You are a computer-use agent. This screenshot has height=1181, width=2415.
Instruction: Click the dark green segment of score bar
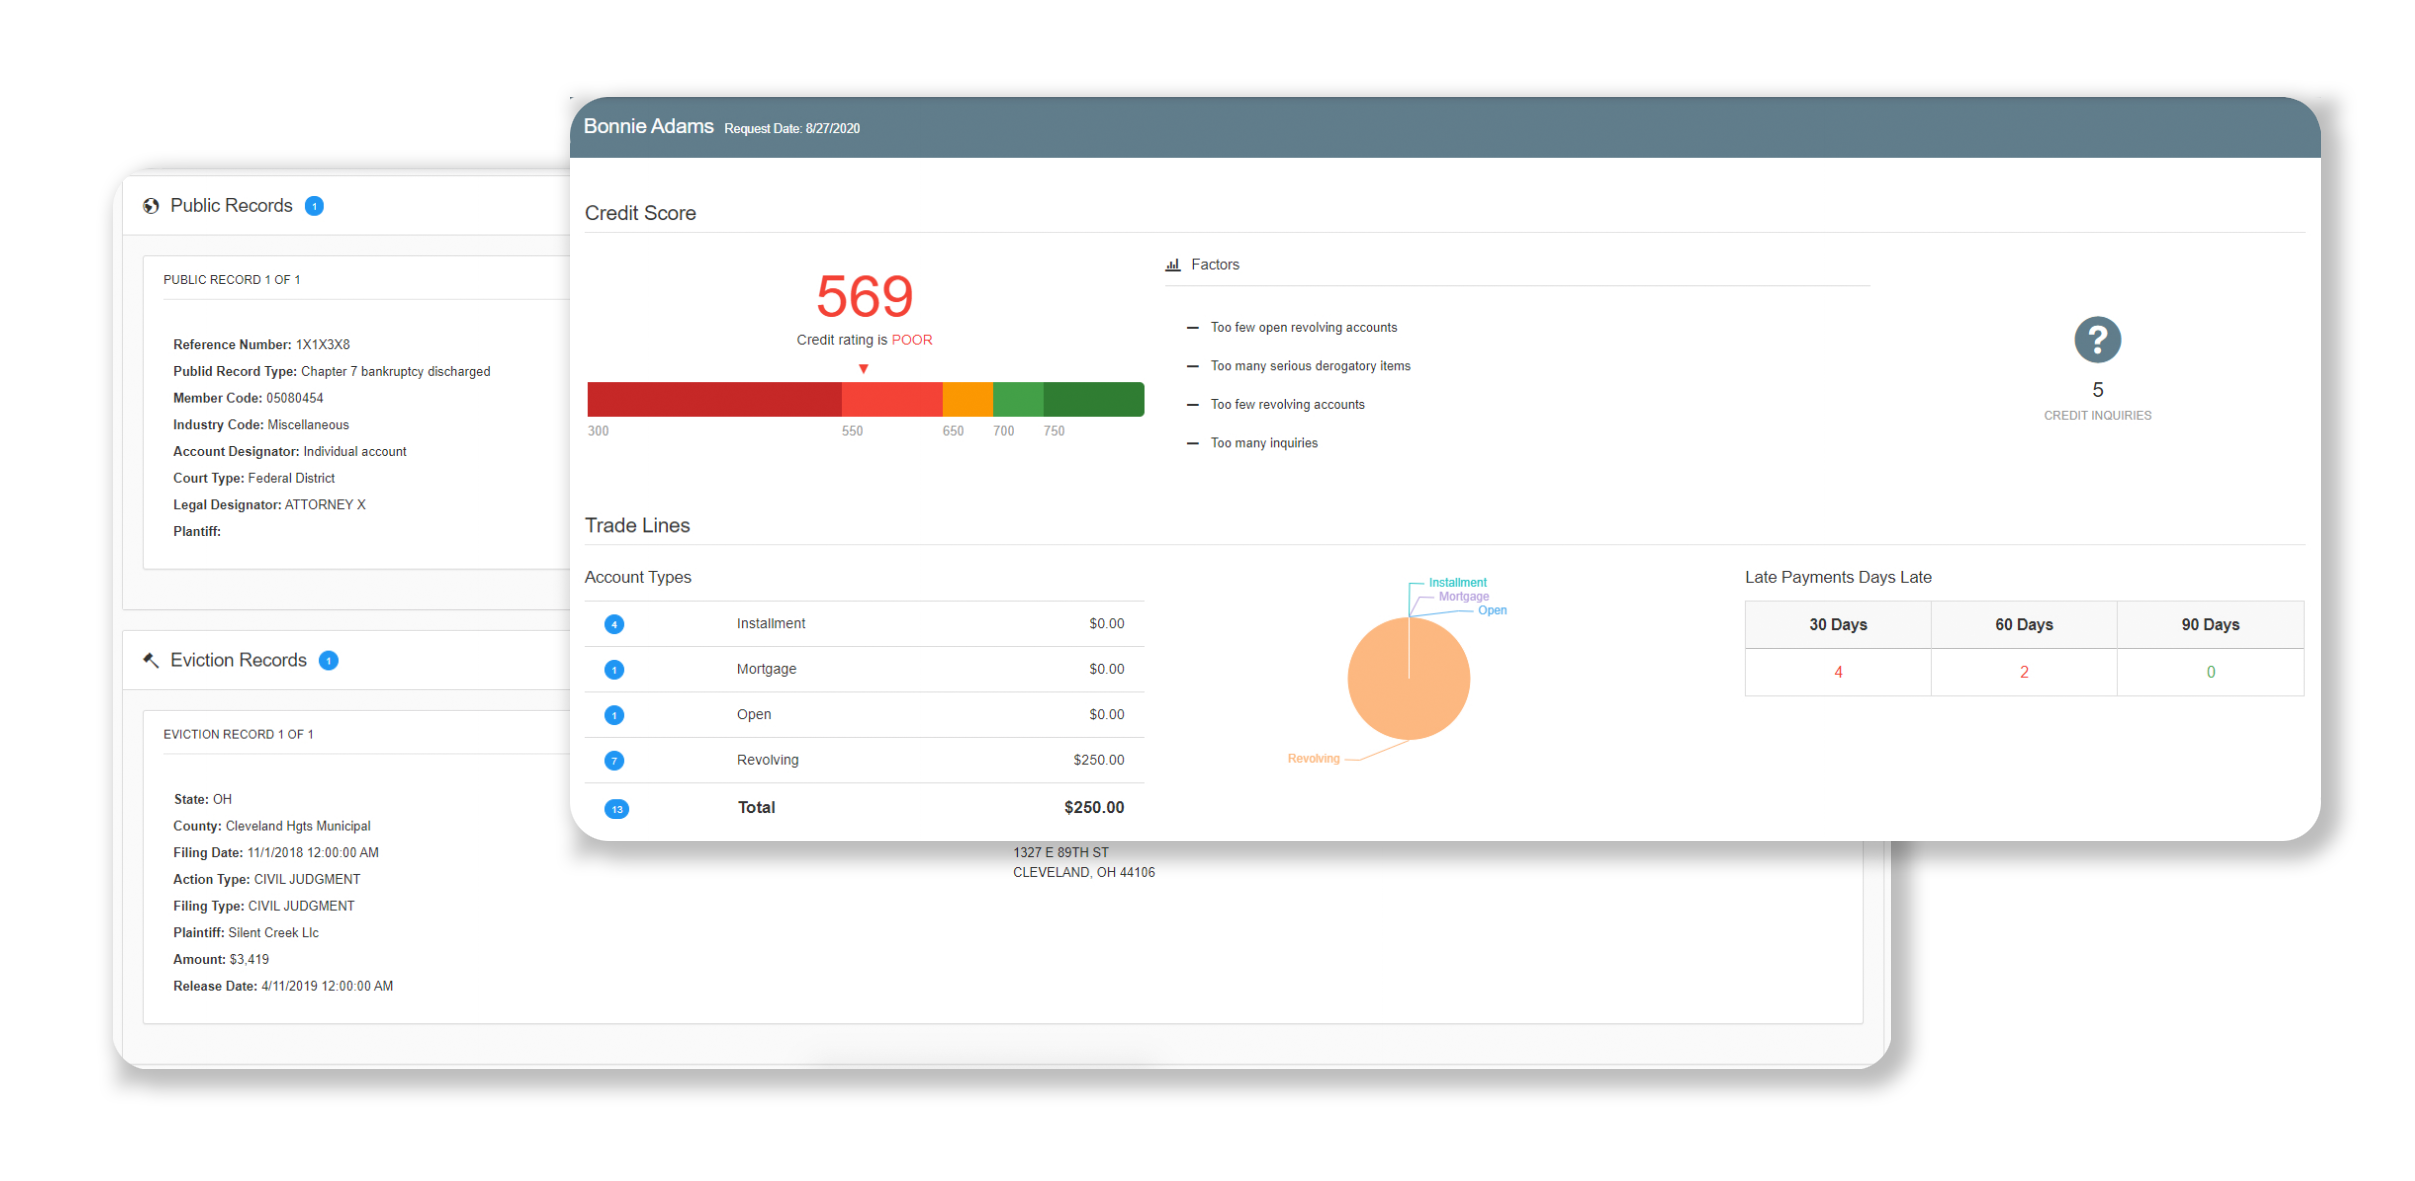[x=1093, y=399]
